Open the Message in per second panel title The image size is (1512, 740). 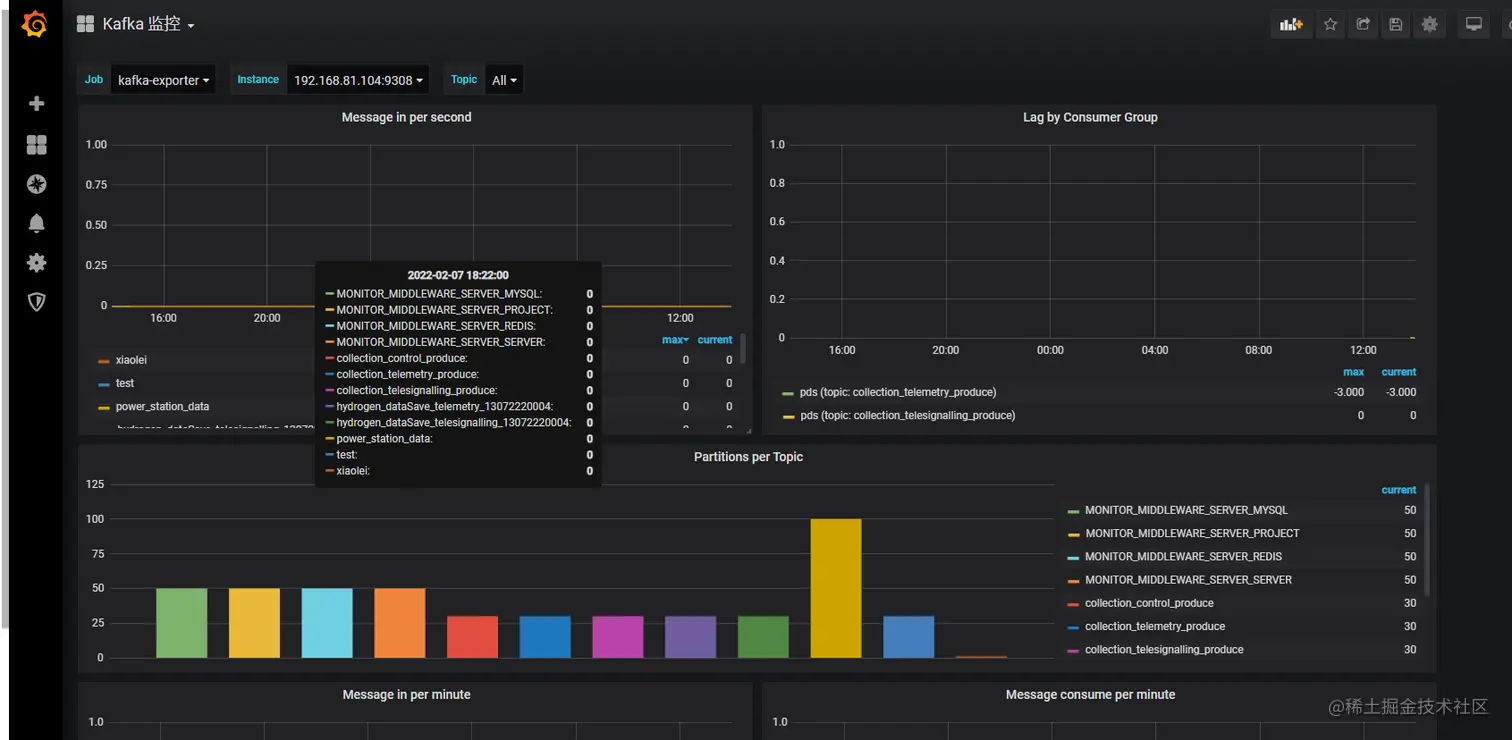(x=406, y=117)
